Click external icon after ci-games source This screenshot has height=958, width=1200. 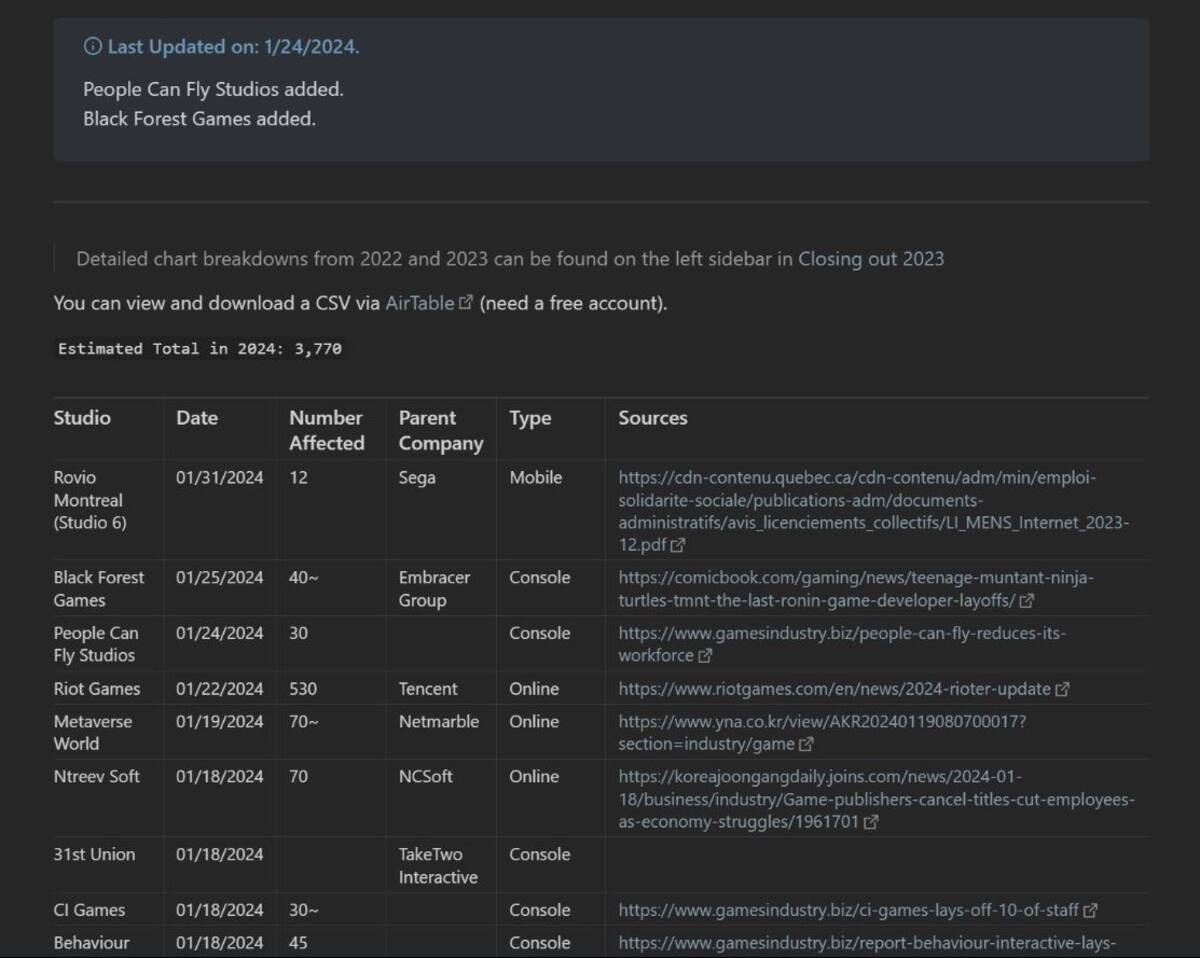click(x=1091, y=911)
